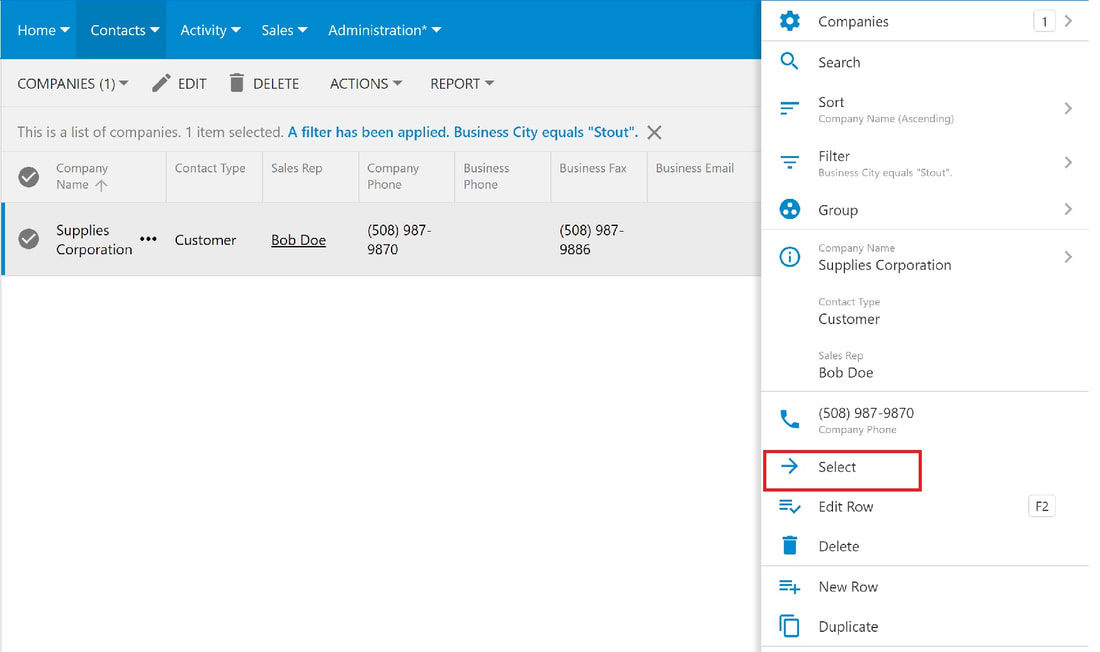Click the Search magnifier icon
Screen dimensions: 1100x652
(789, 62)
